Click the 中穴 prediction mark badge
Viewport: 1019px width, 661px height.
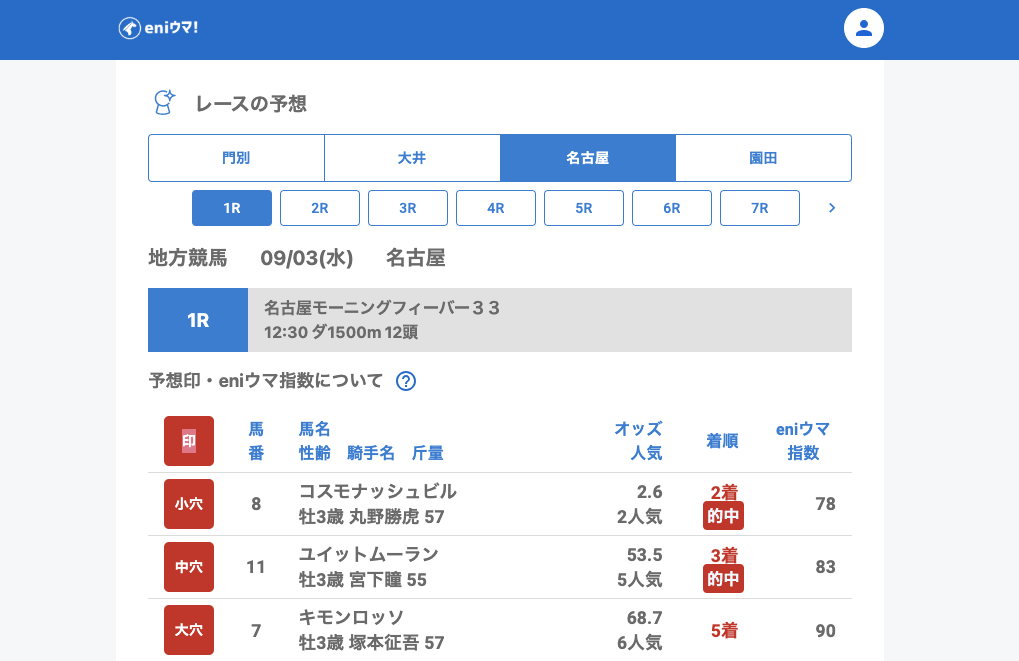189,567
